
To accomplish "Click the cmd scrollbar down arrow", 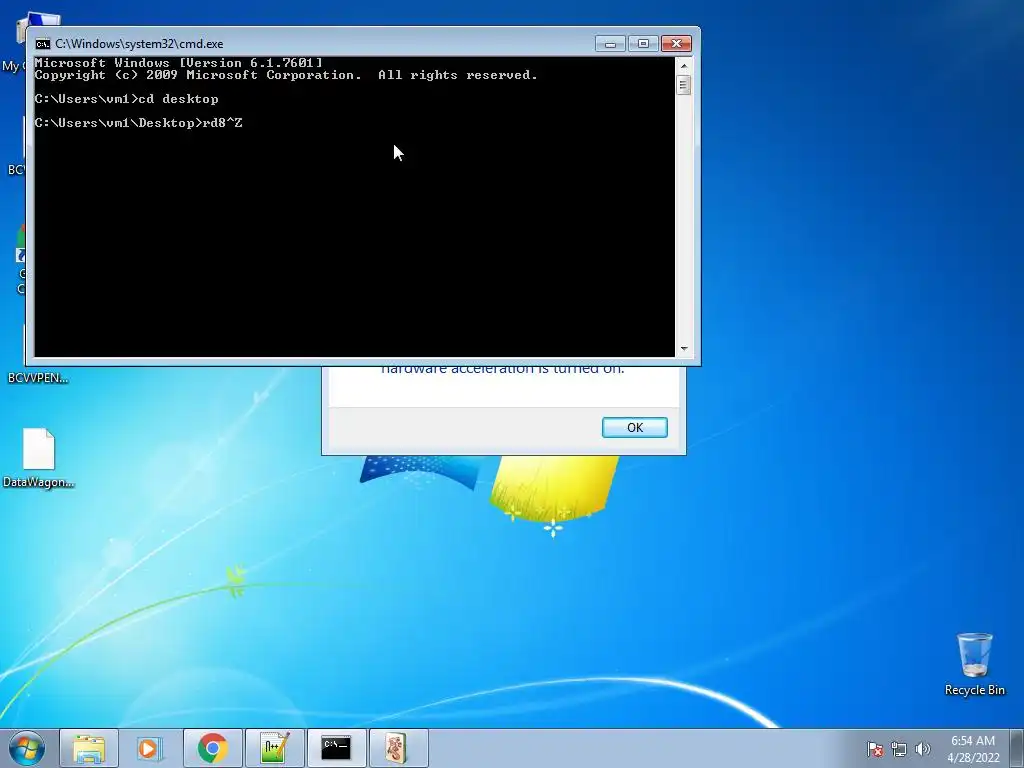I will [x=684, y=349].
